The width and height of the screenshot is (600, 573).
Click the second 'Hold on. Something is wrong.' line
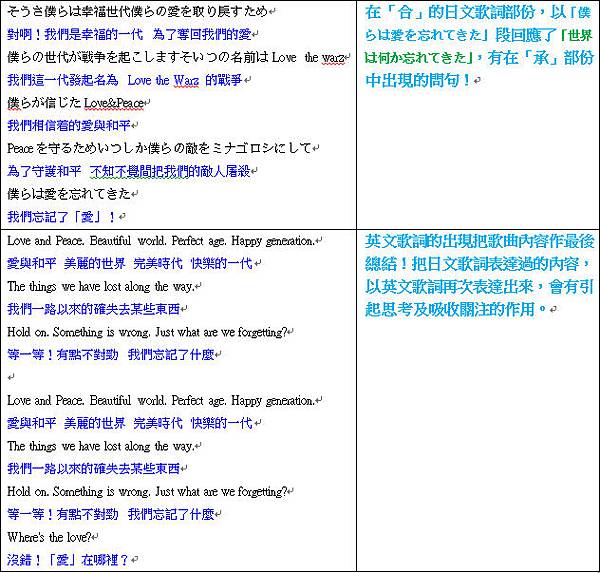(147, 491)
